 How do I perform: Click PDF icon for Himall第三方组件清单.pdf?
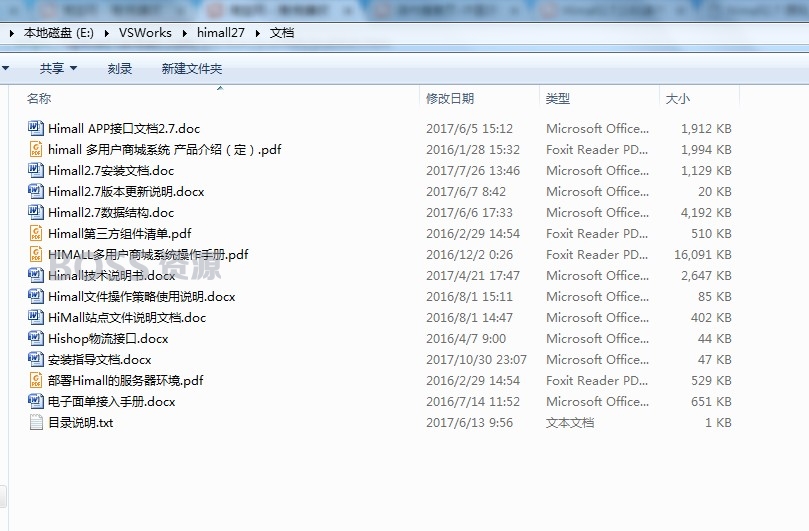pyautogui.click(x=36, y=233)
